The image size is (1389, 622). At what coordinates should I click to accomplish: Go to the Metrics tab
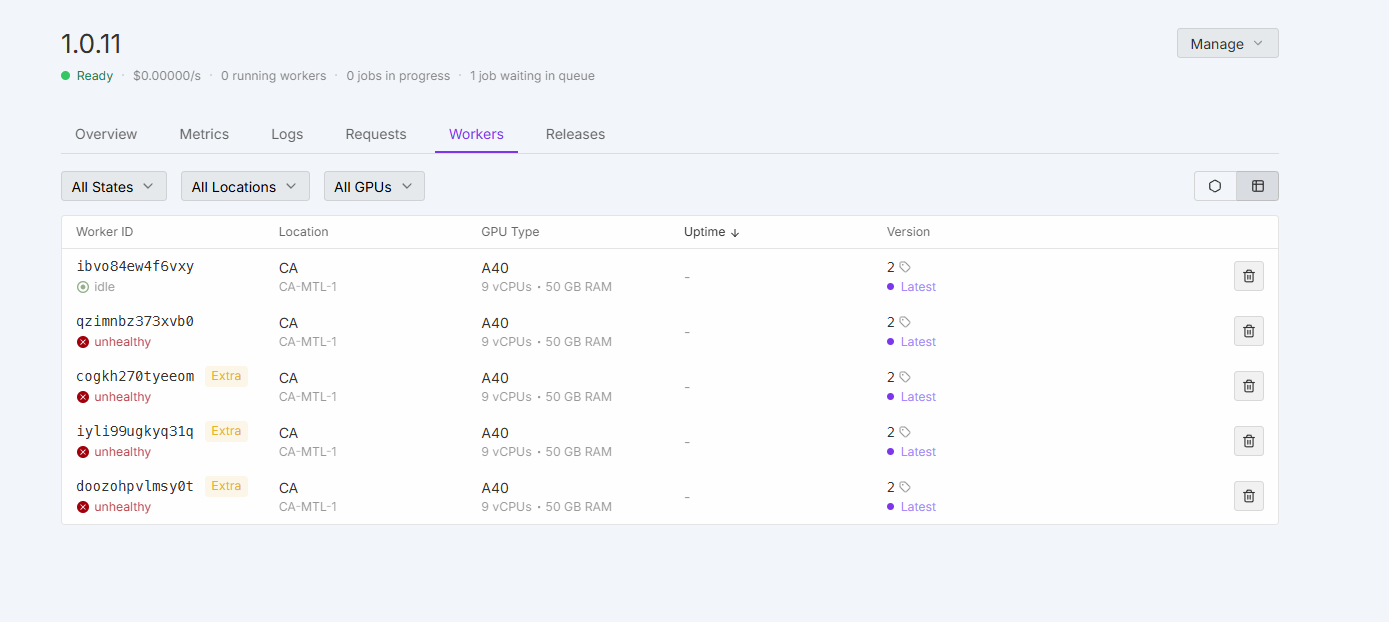click(x=204, y=134)
